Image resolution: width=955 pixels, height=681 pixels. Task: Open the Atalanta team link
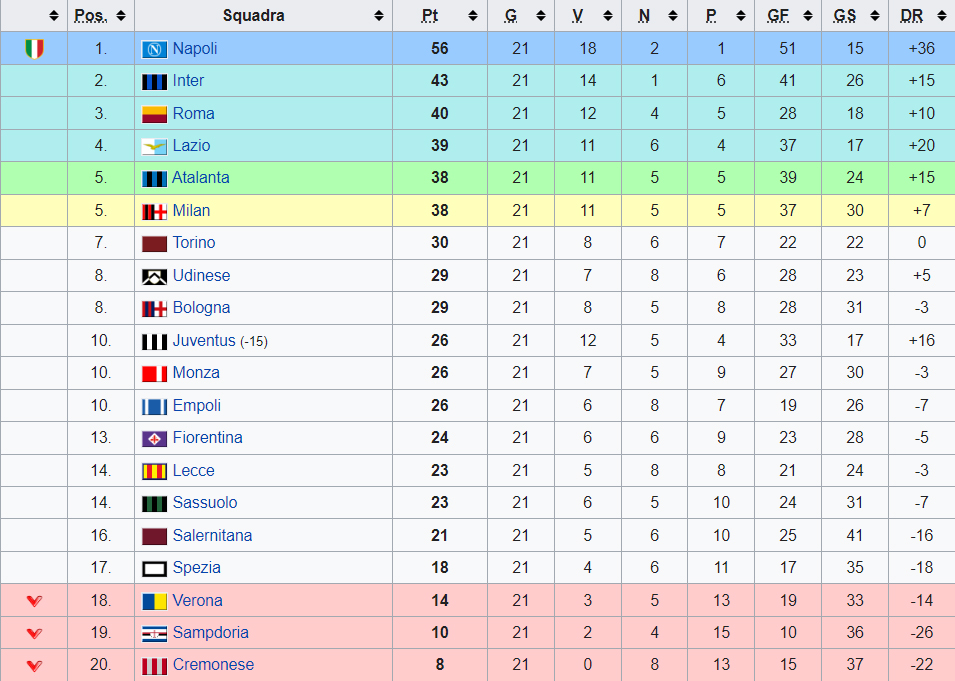(201, 178)
